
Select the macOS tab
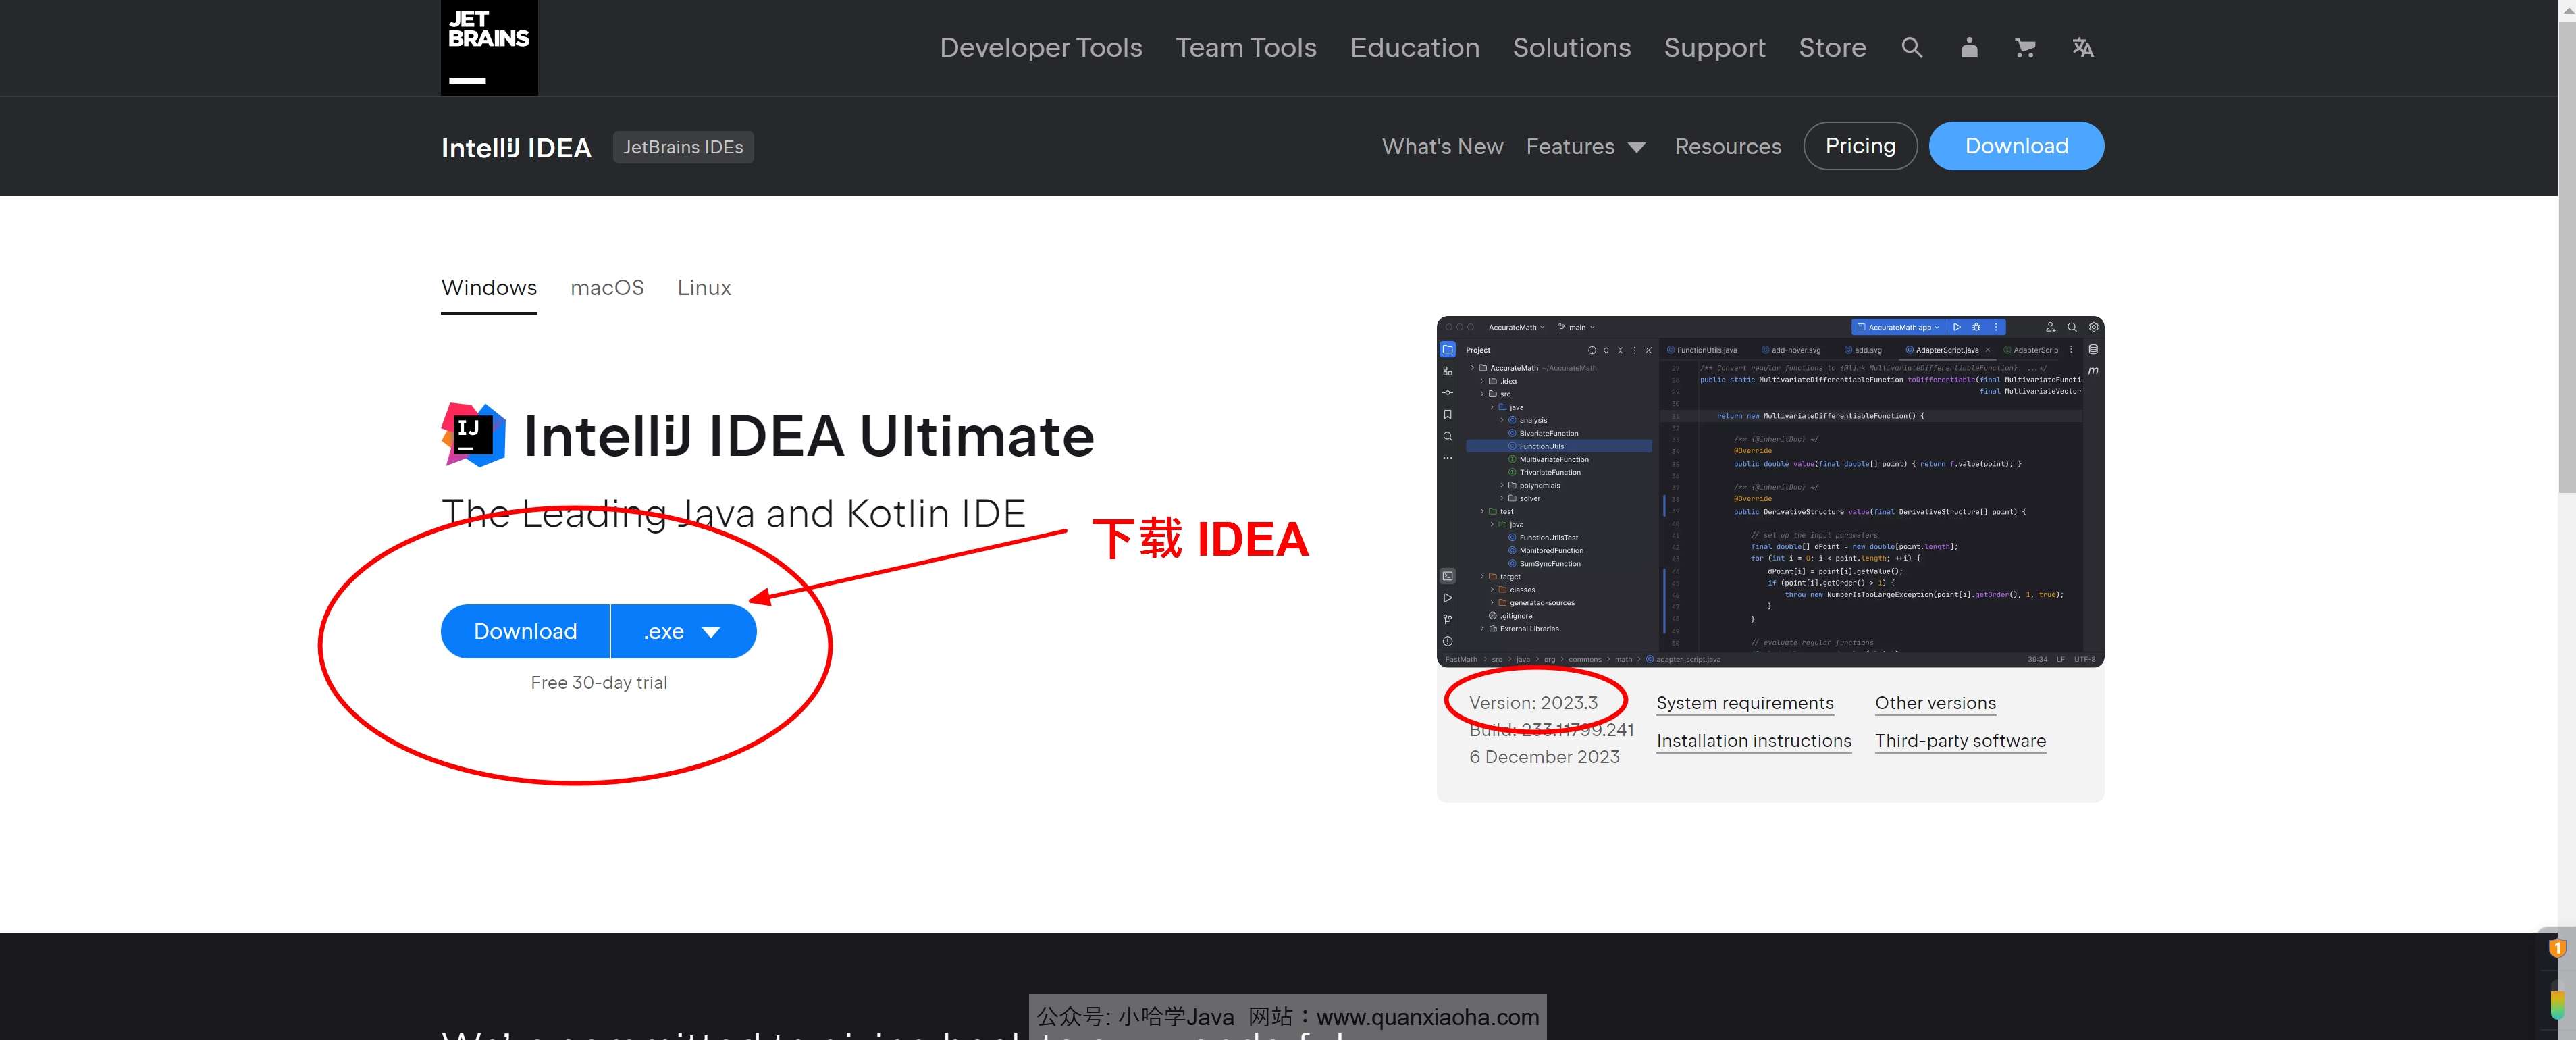607,288
